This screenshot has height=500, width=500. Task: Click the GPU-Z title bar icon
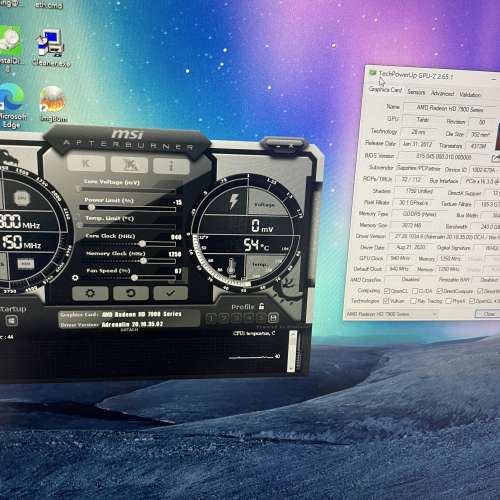tap(373, 73)
